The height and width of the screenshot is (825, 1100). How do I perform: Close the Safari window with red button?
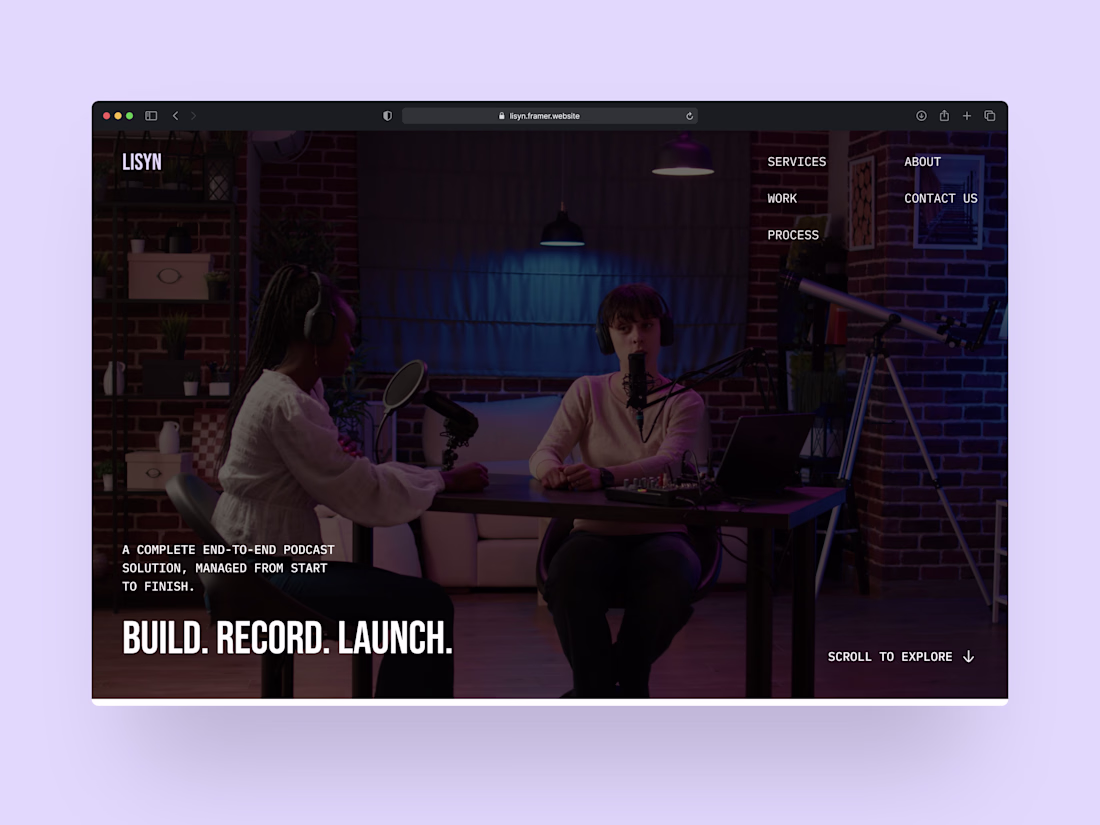(x=107, y=116)
